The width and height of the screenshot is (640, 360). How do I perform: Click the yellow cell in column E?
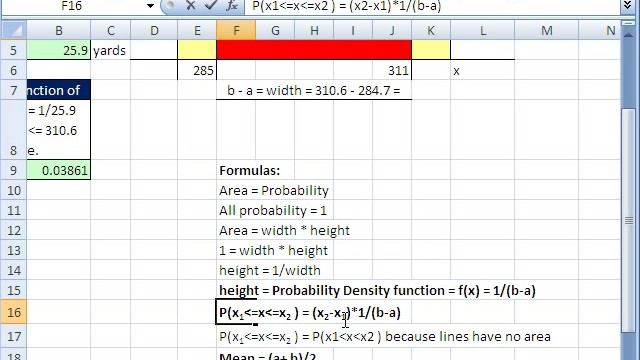[x=197, y=49]
